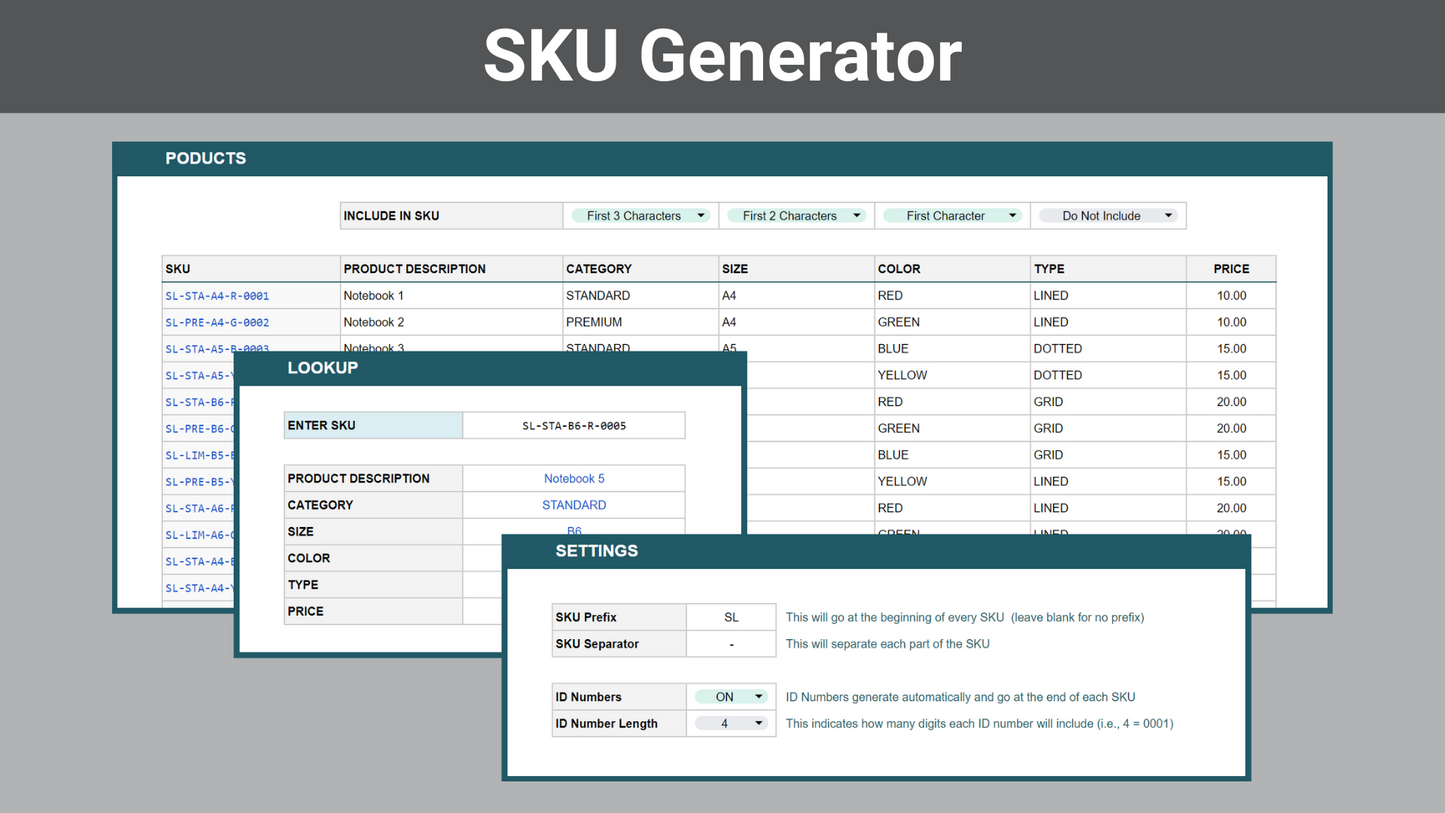
Task: Click the SETTINGS panel title
Action: [596, 551]
